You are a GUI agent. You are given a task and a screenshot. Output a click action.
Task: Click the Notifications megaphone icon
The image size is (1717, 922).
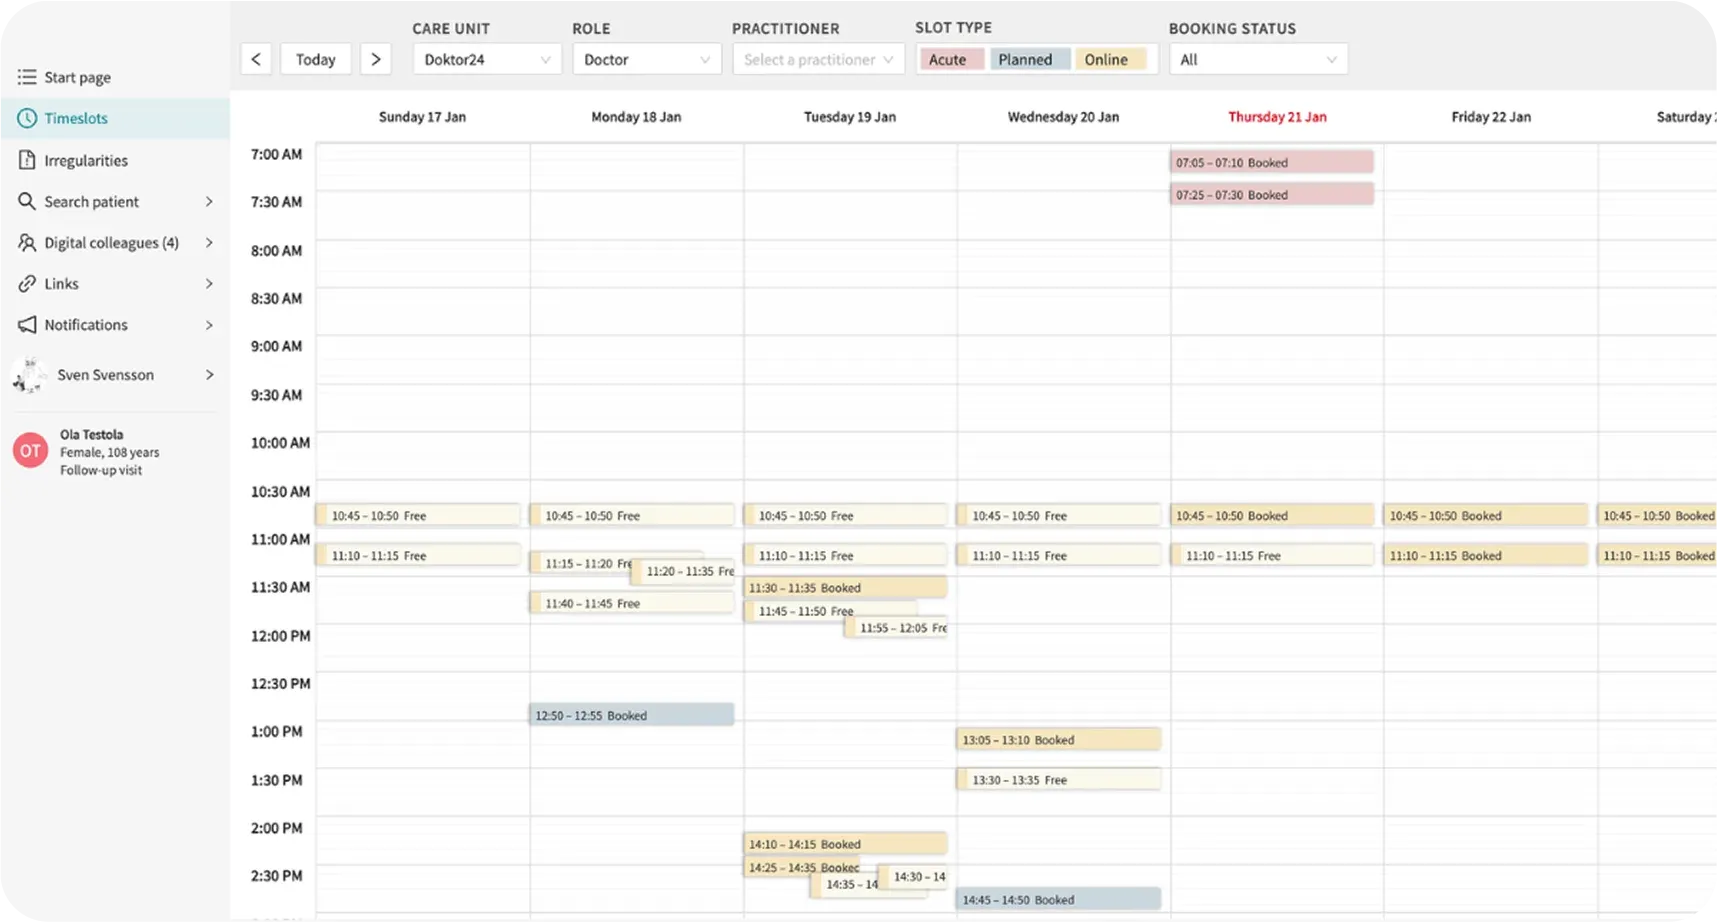point(27,325)
